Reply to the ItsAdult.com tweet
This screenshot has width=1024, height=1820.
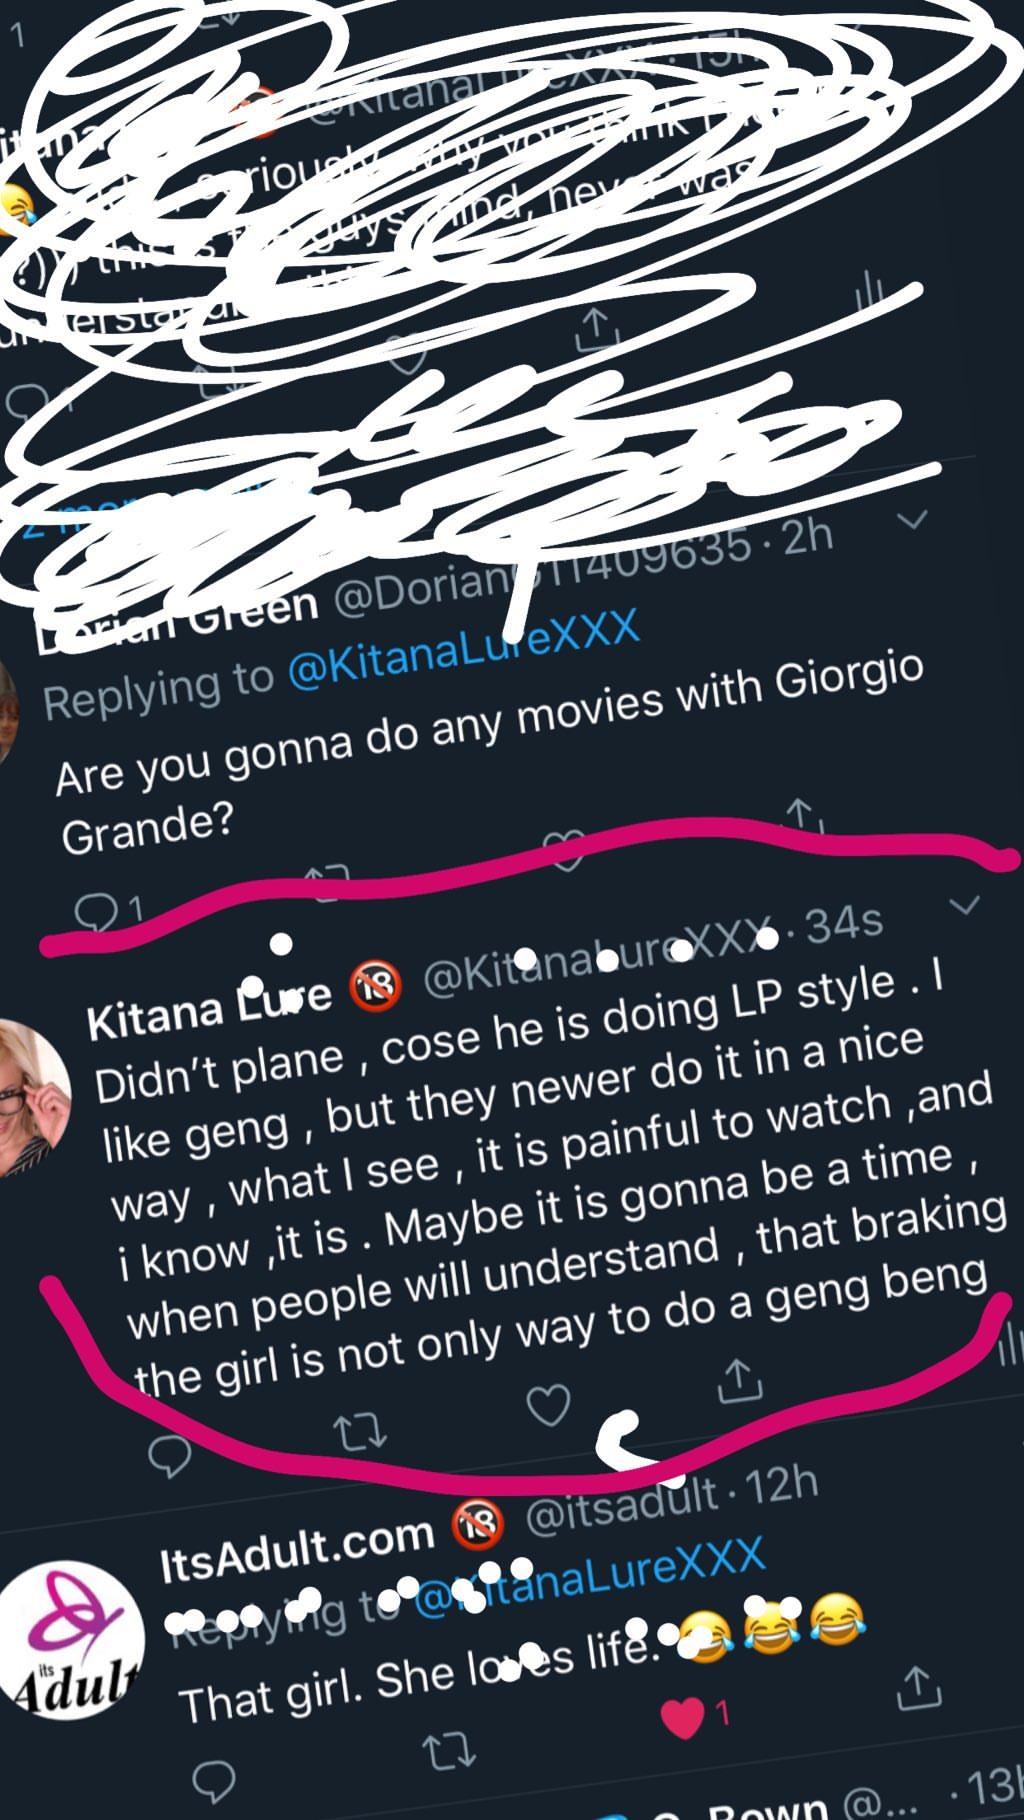[x=212, y=1780]
